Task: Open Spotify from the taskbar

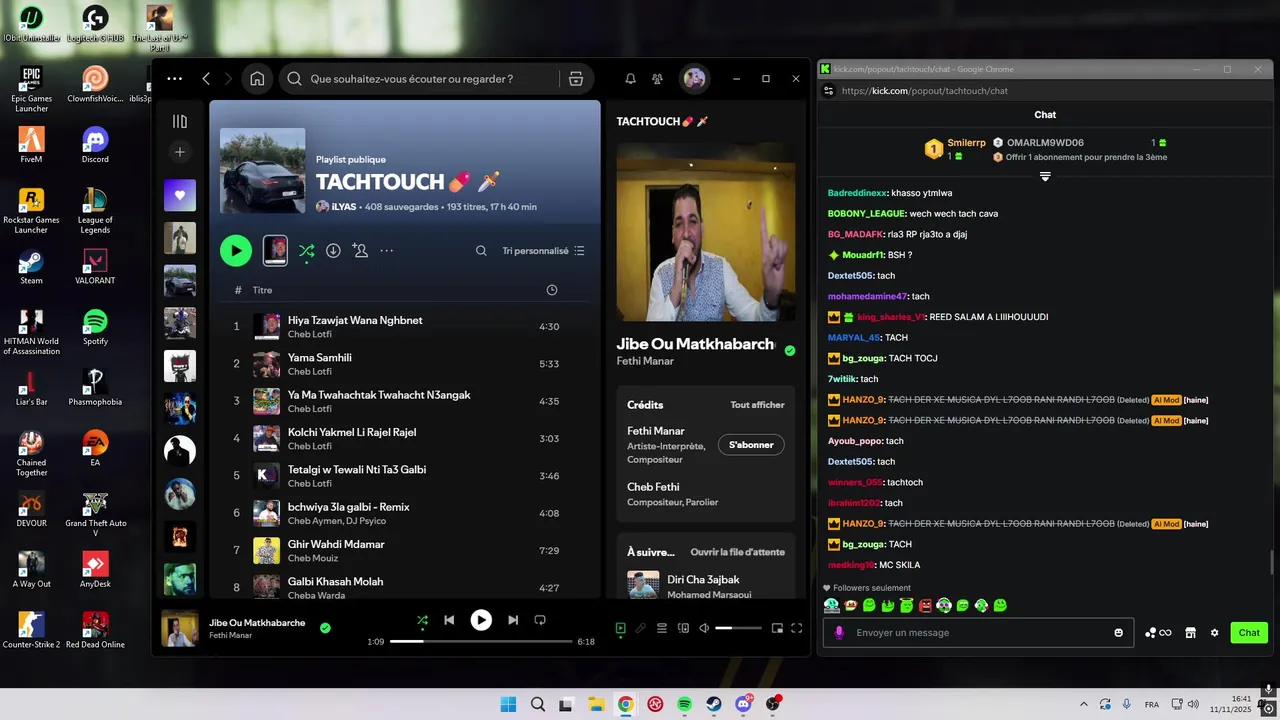Action: 684,704
